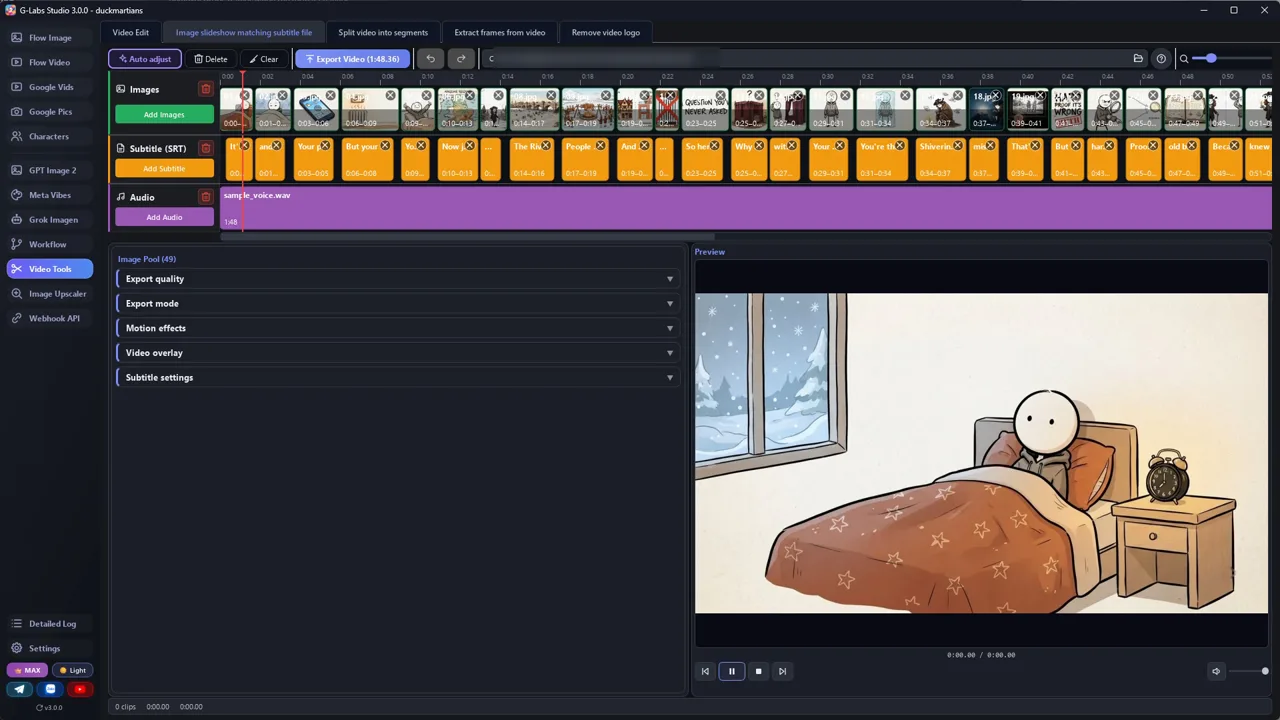The height and width of the screenshot is (720, 1280).
Task: Skip to next frame in preview
Action: pos(782,671)
